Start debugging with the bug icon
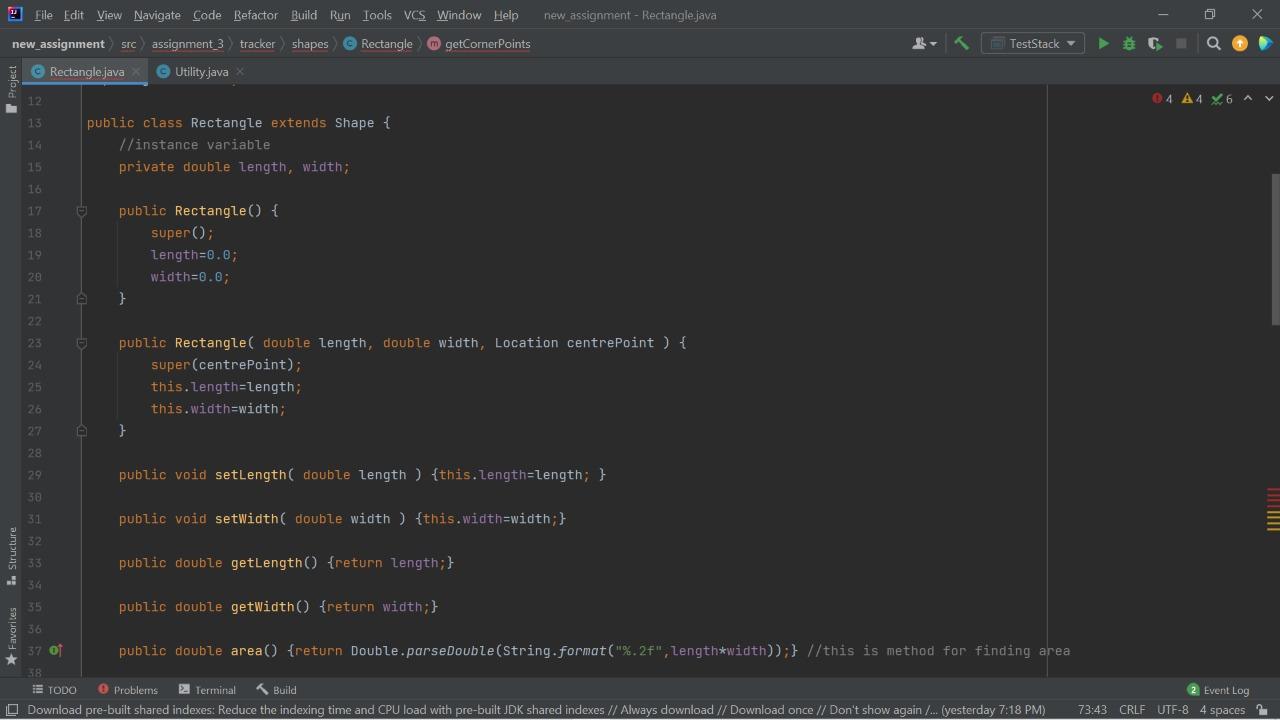 click(1129, 44)
